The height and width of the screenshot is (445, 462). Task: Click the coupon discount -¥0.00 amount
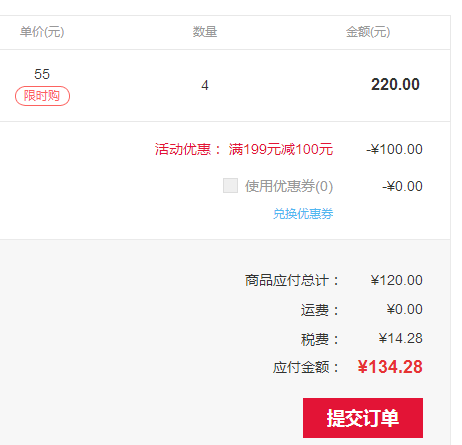(x=402, y=186)
